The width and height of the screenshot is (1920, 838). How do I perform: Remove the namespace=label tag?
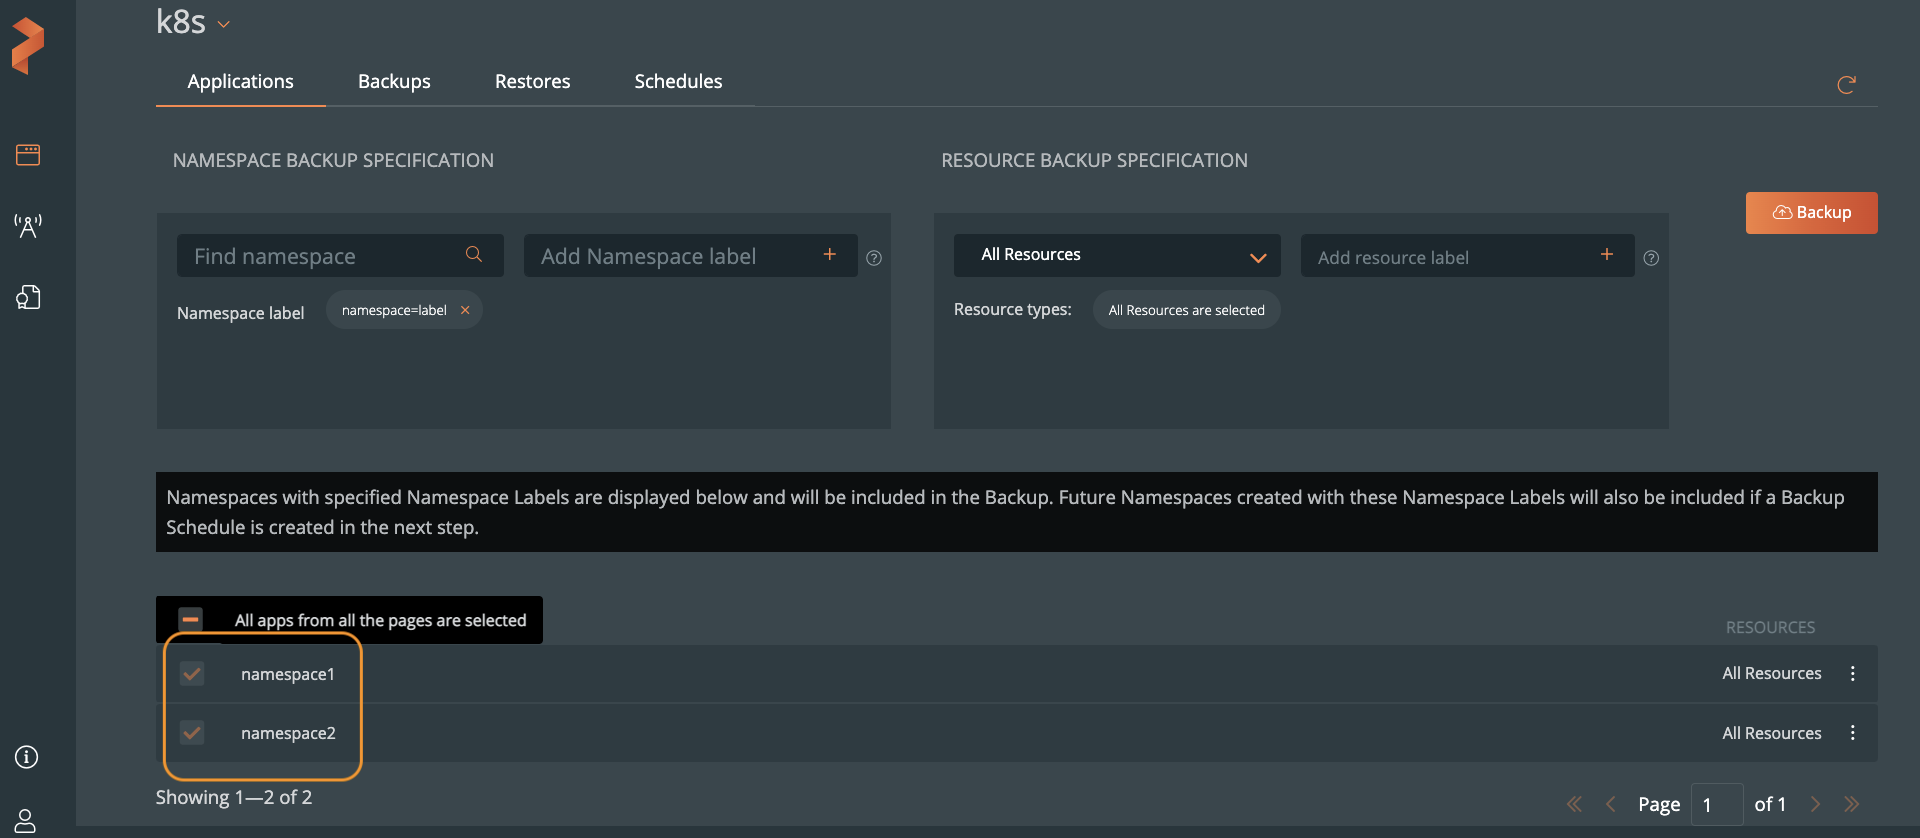pos(465,311)
